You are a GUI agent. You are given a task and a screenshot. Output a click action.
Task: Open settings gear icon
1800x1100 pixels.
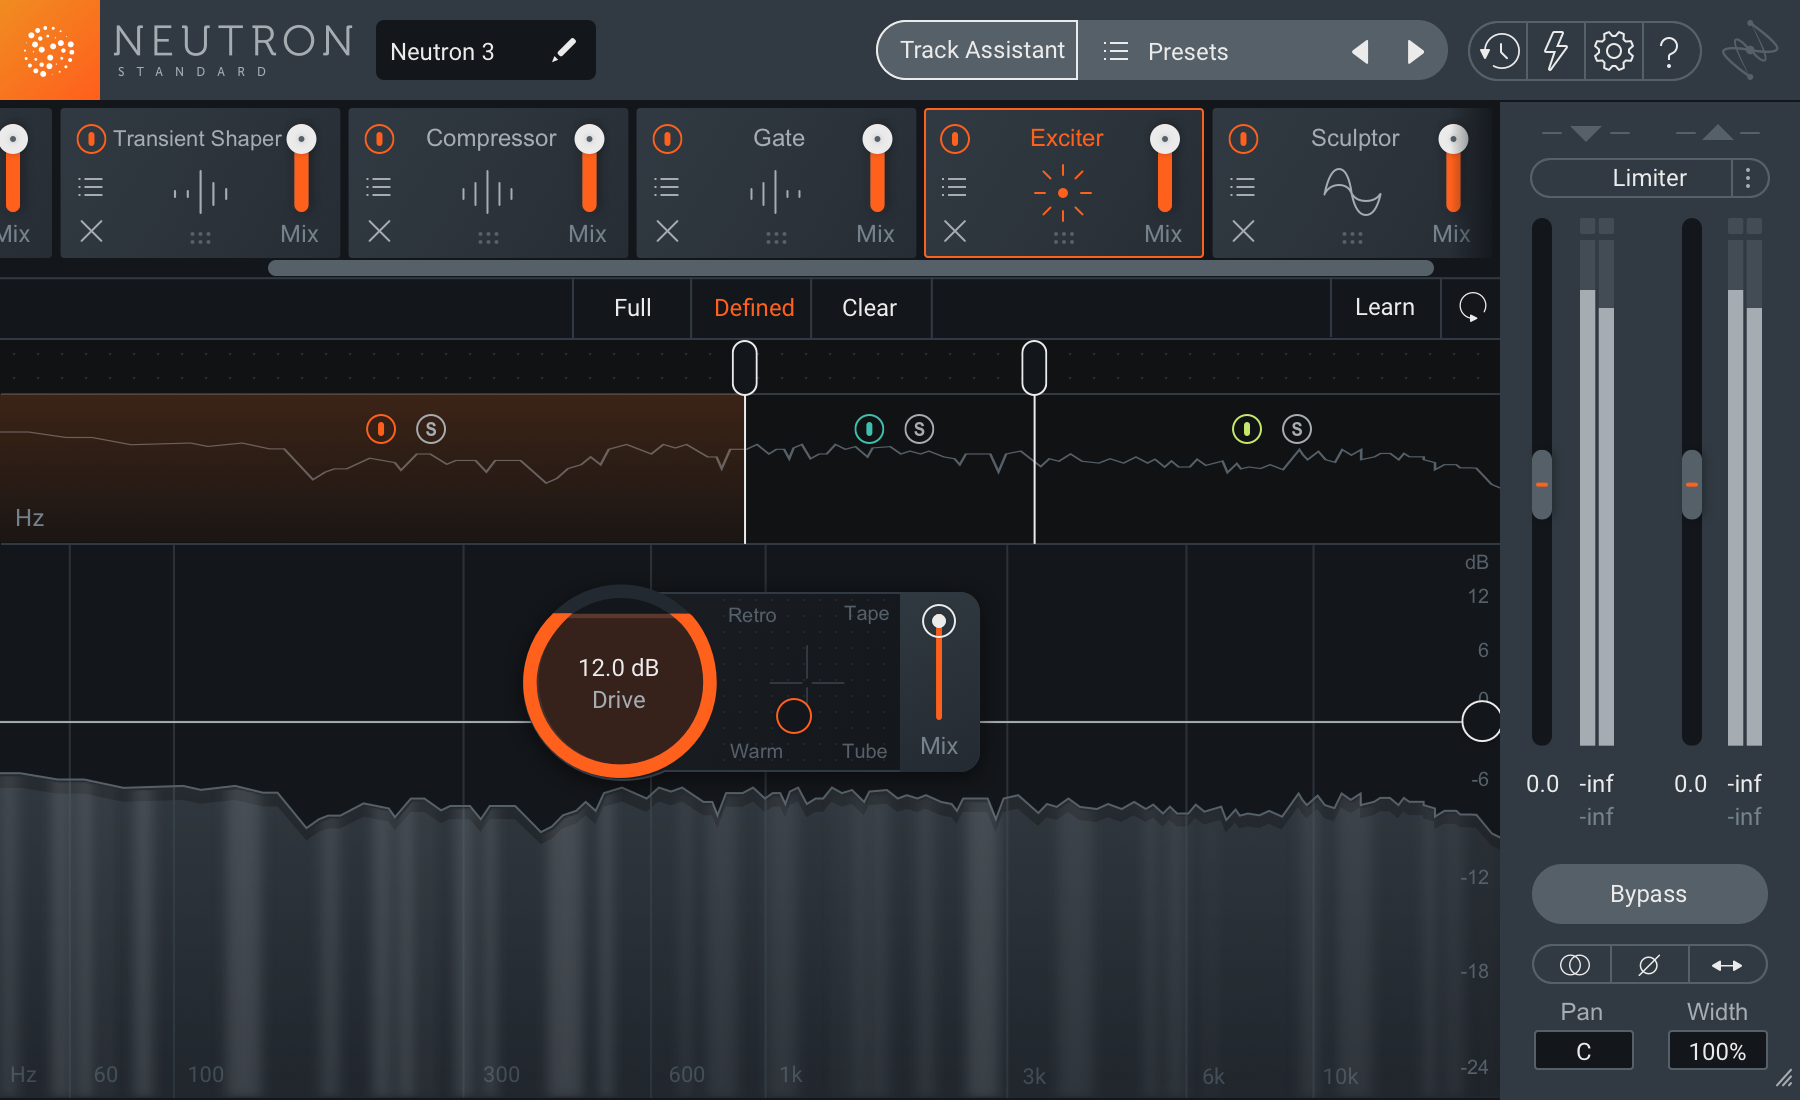(1613, 51)
